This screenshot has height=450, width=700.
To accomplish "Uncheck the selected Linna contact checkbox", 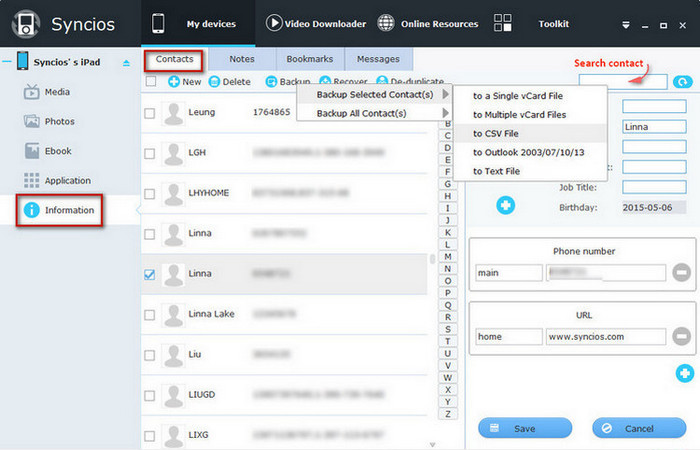I will pyautogui.click(x=150, y=274).
